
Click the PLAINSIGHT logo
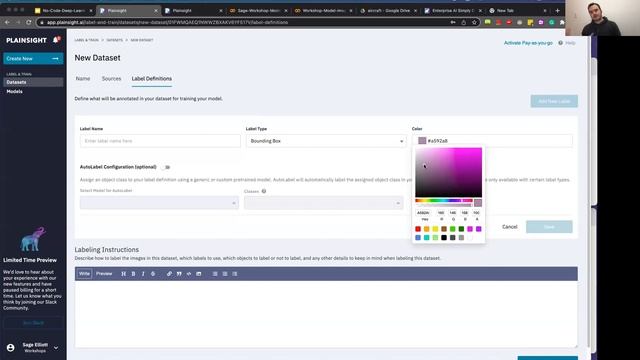(27, 40)
